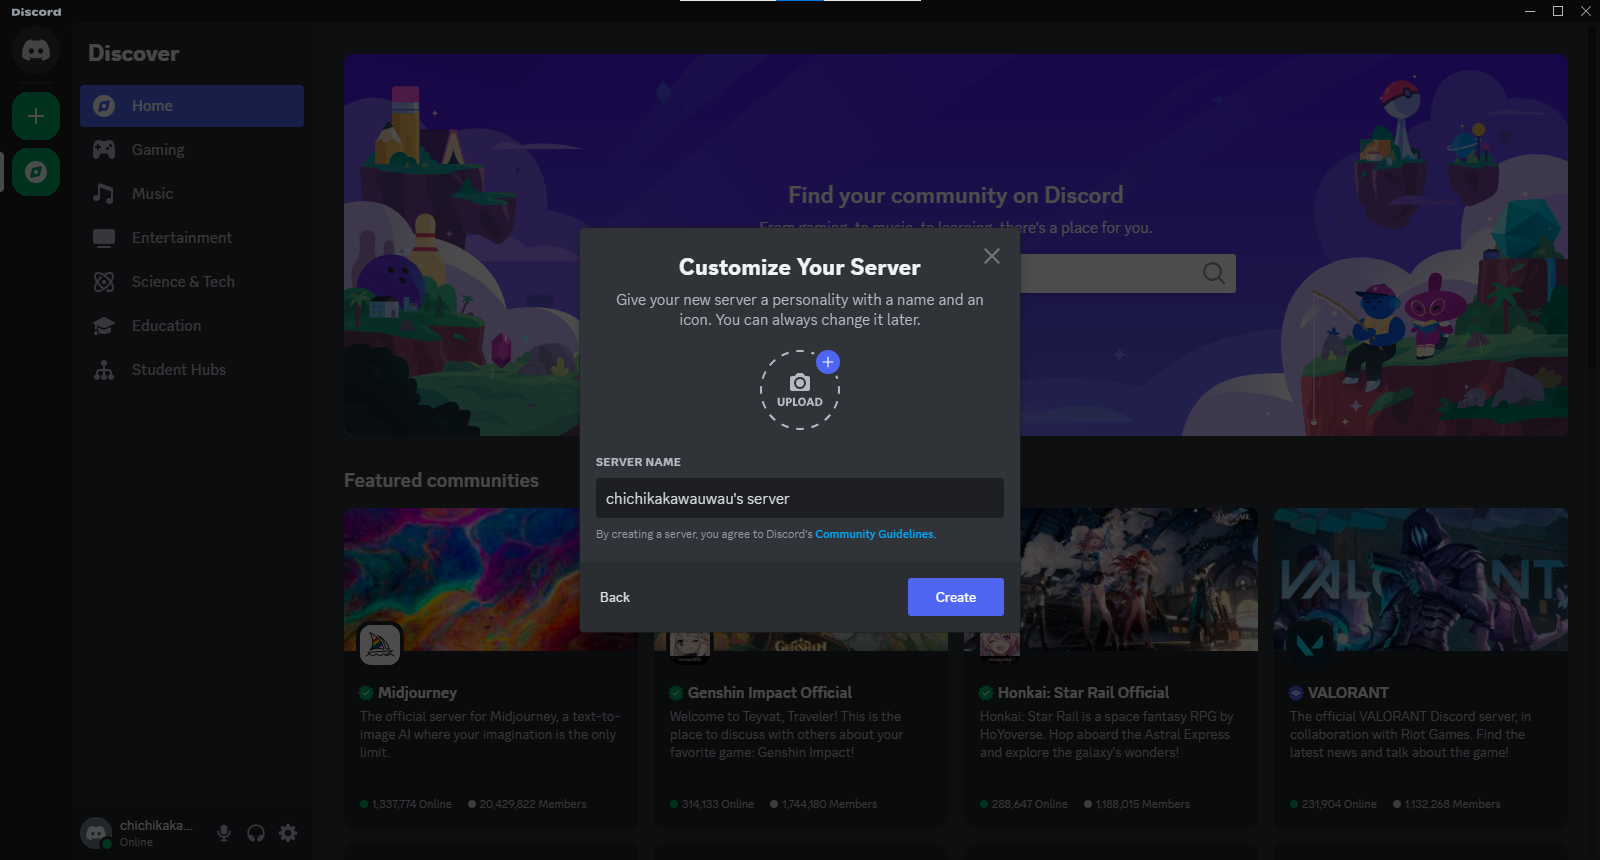The width and height of the screenshot is (1600, 860).
Task: Click the VALORANT partner badge
Action: 1296,693
